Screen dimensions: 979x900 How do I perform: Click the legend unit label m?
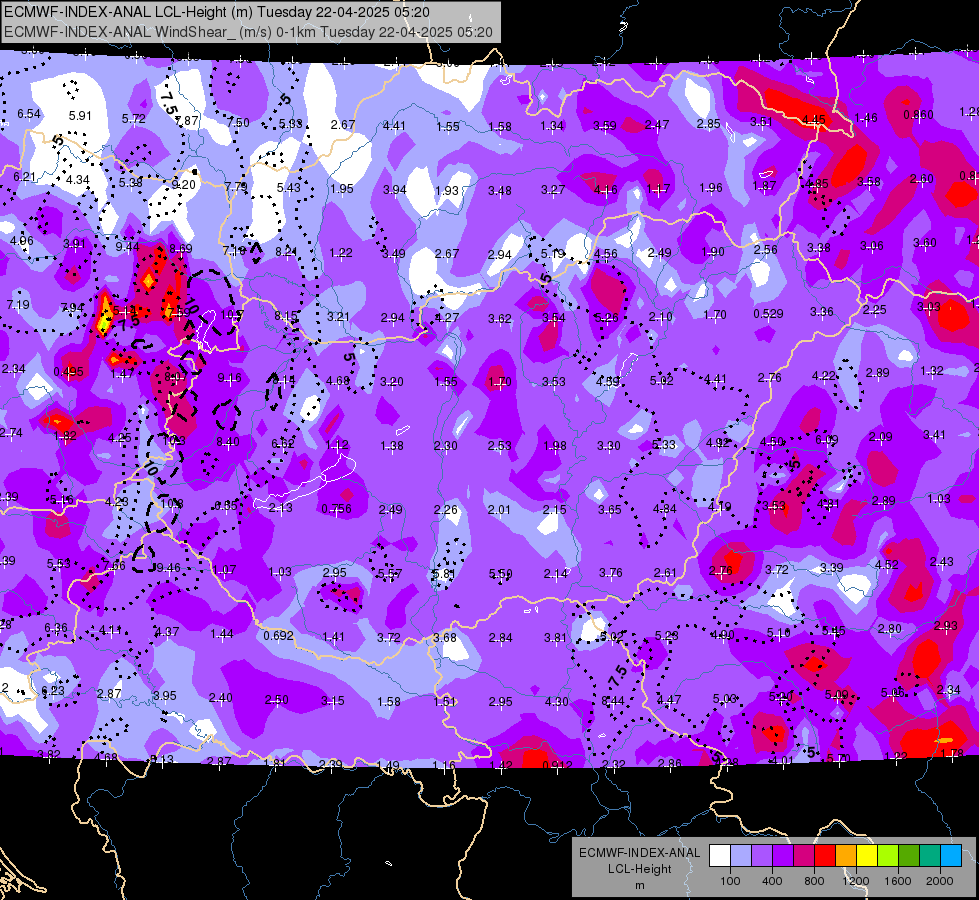click(x=639, y=885)
